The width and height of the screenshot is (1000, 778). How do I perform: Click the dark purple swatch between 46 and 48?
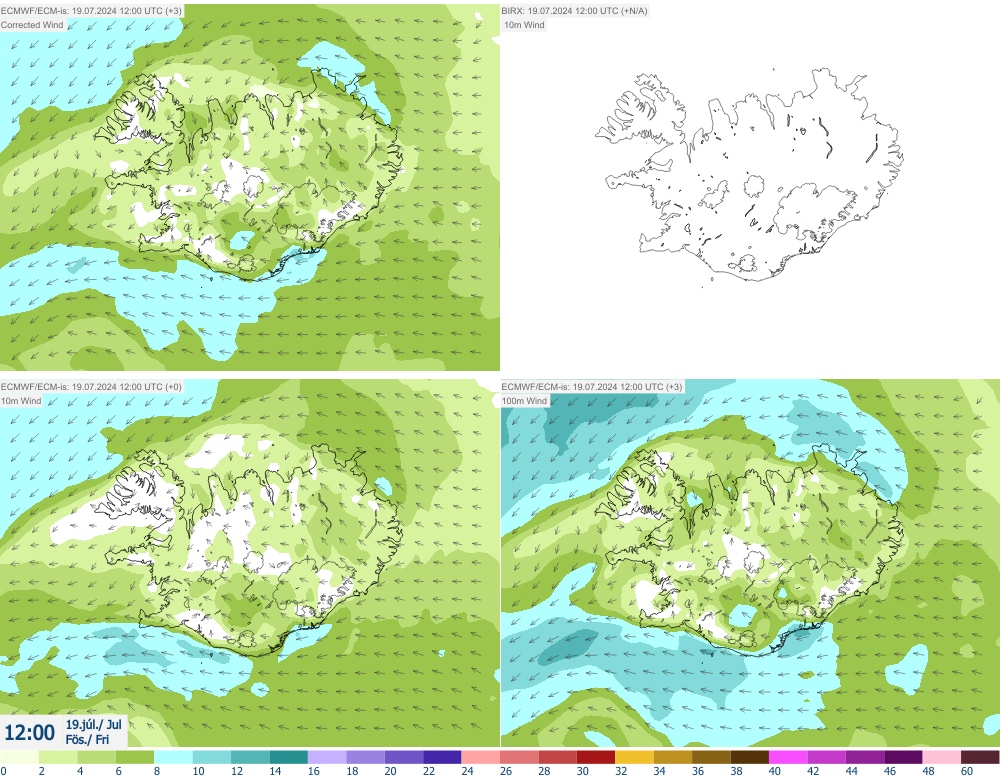point(904,757)
